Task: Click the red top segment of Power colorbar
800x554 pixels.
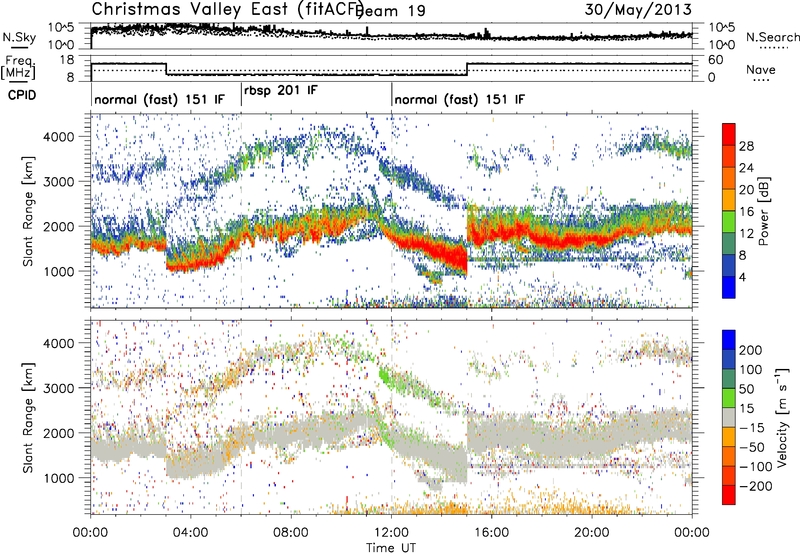Action: pos(729,134)
